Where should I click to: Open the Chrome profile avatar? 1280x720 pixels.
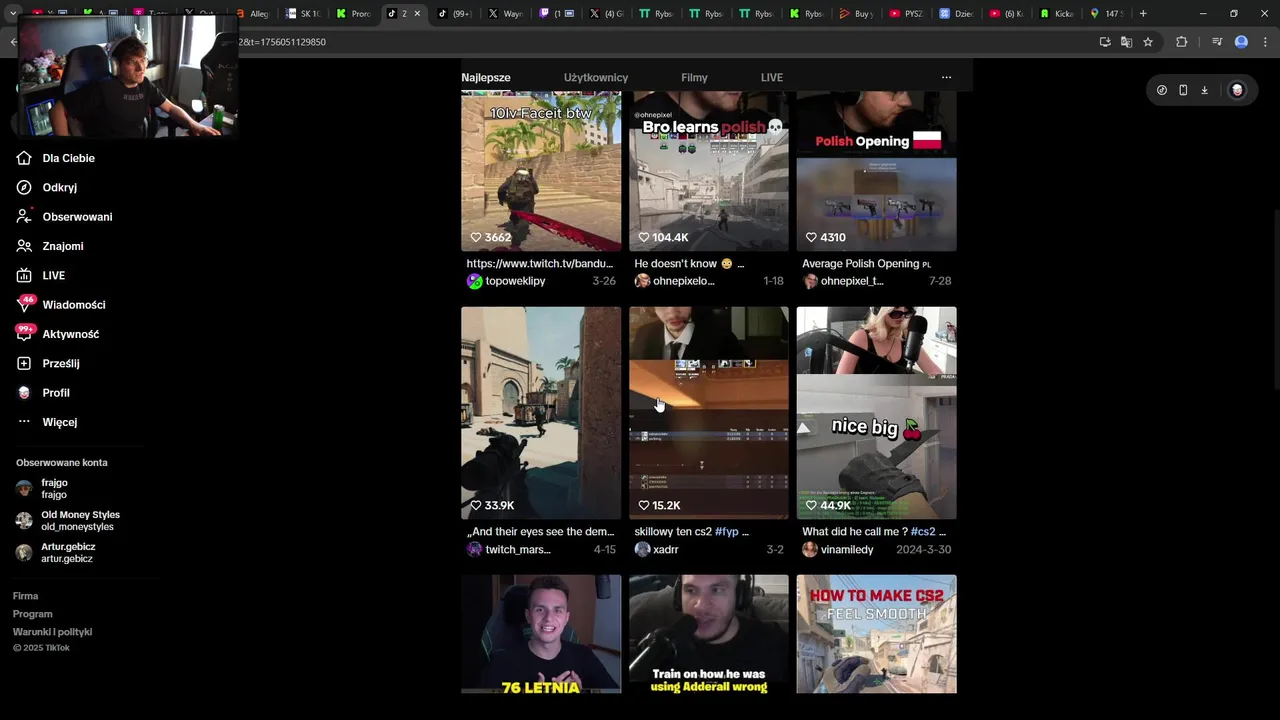click(1241, 42)
